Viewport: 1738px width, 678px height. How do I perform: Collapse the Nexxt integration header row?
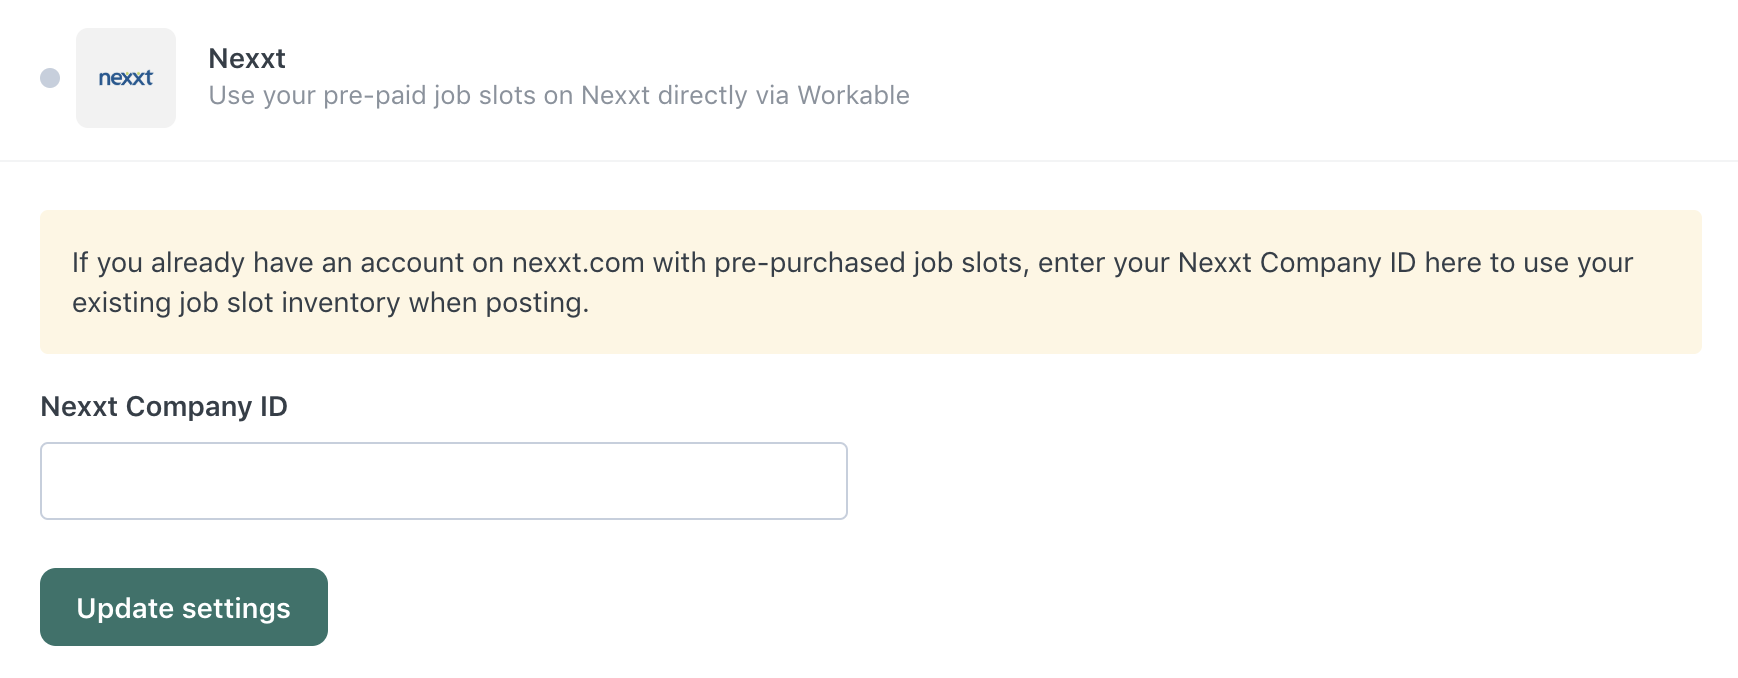pos(1200,78)
